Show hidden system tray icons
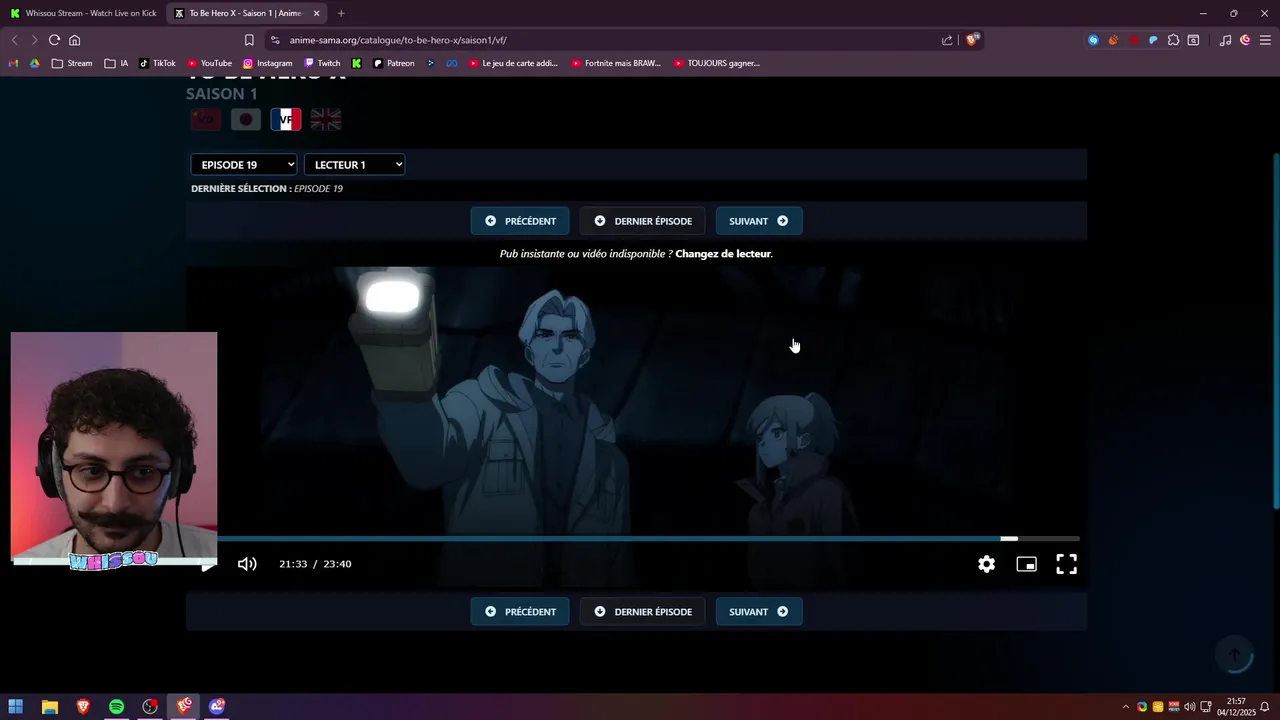Viewport: 1280px width, 720px height. coord(1126,707)
